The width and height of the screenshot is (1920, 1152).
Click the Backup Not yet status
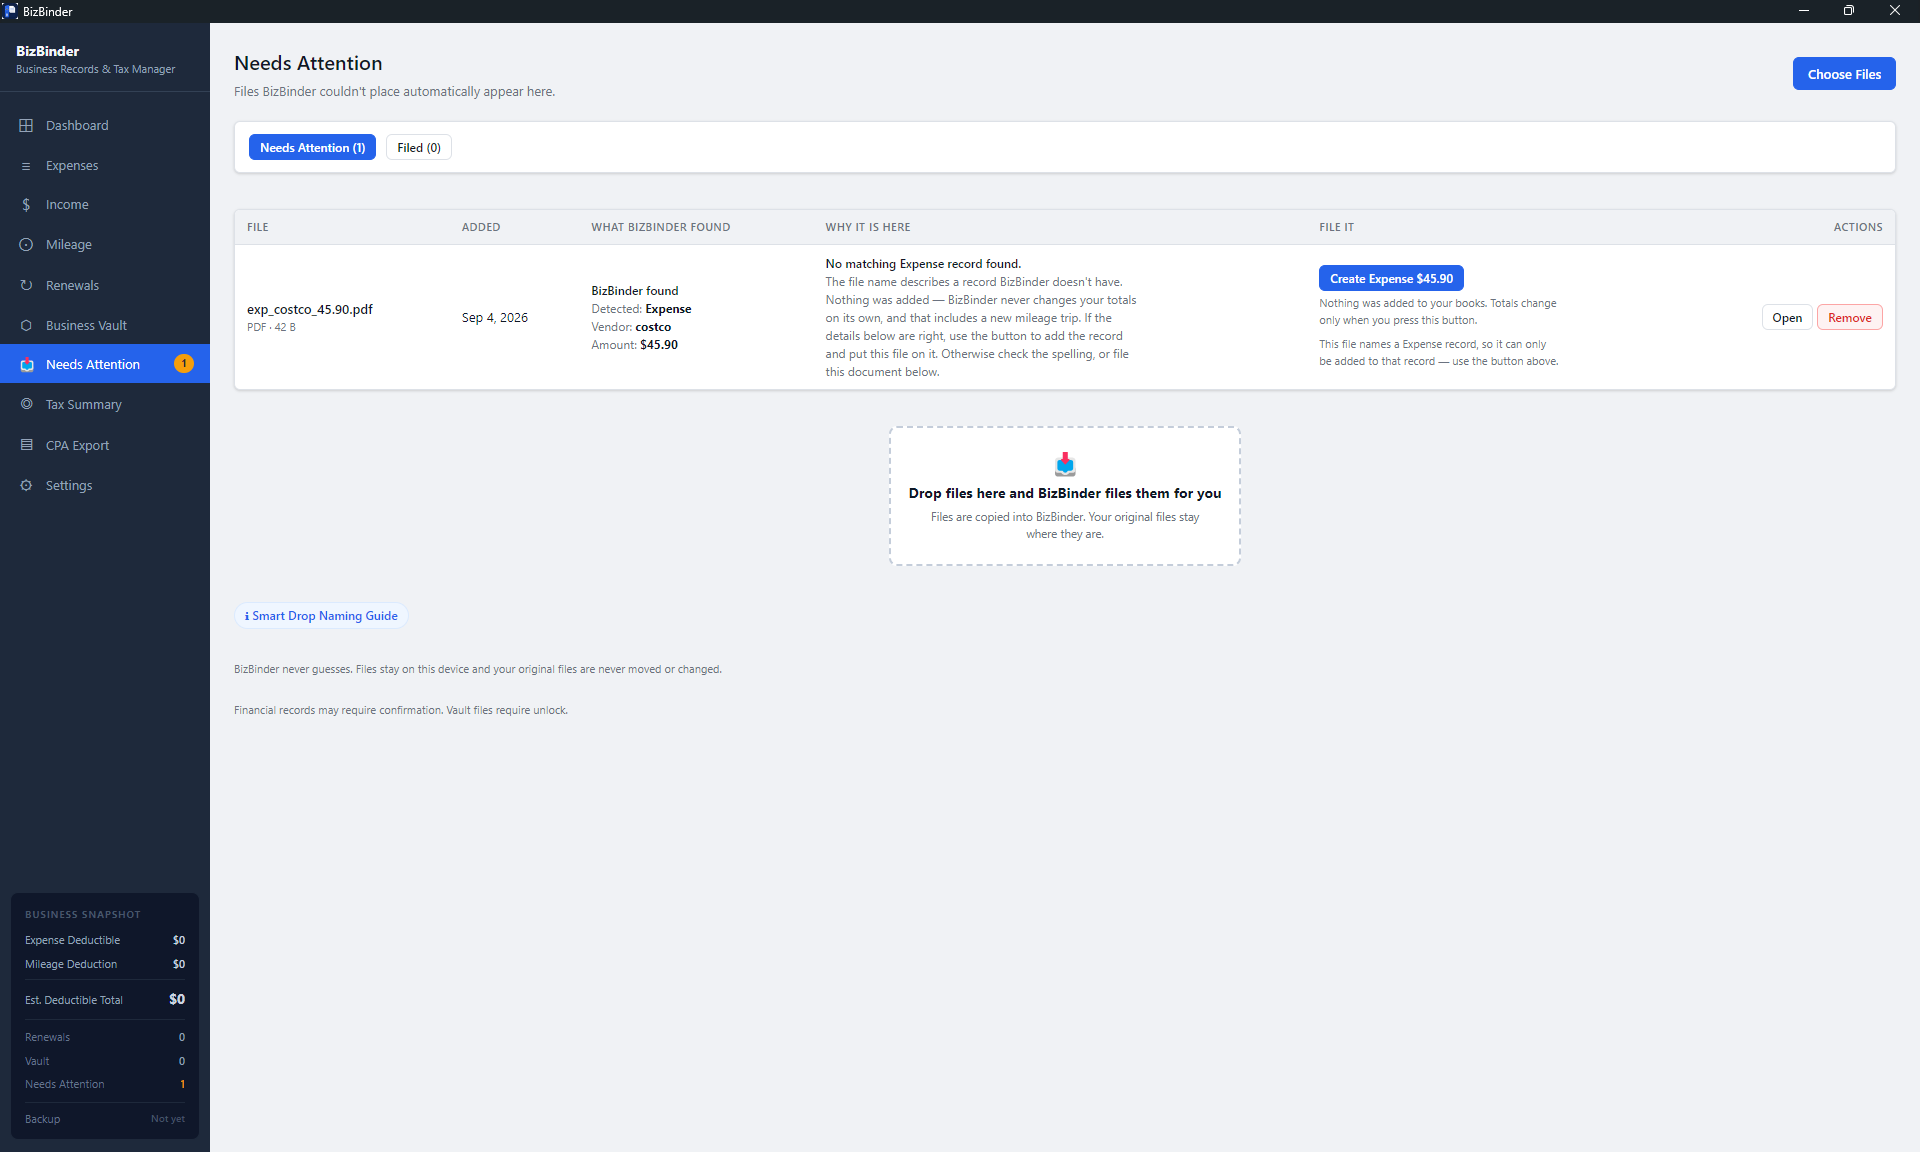pyautogui.click(x=168, y=1119)
